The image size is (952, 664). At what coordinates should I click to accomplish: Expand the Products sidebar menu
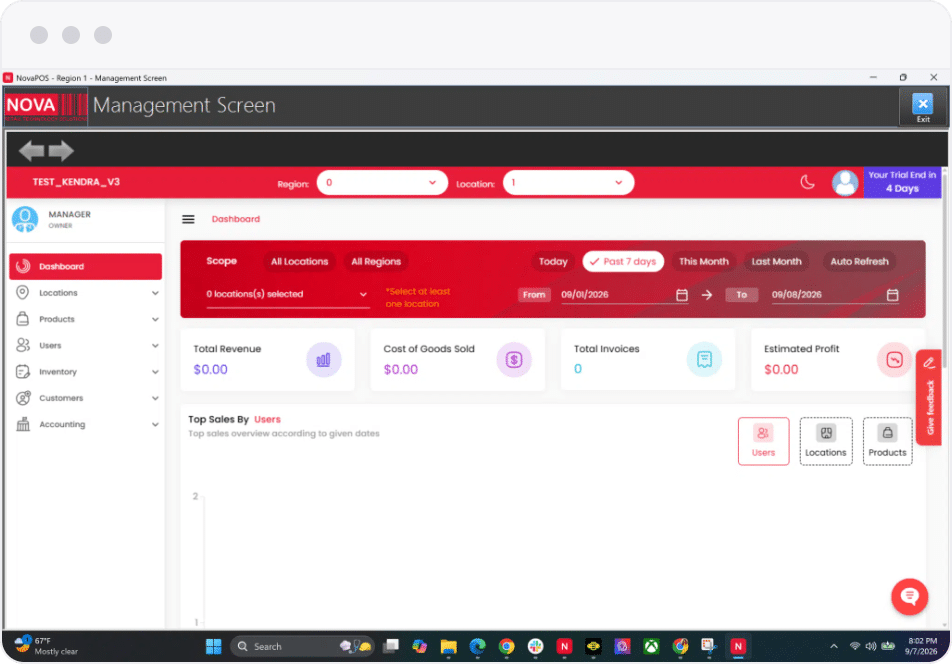click(x=86, y=319)
